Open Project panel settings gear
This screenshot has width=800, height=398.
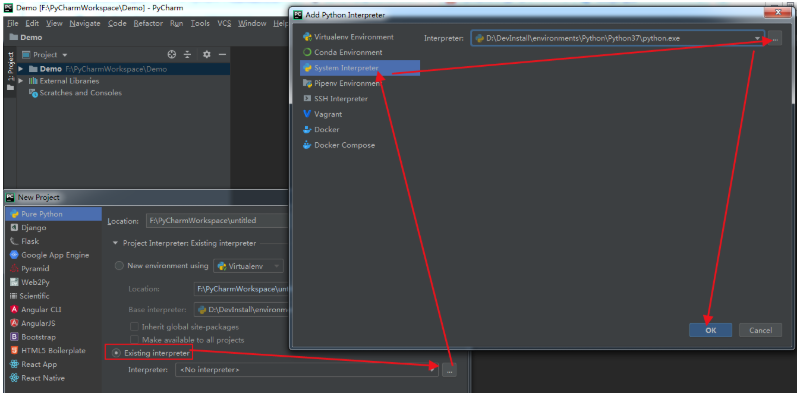[206, 55]
